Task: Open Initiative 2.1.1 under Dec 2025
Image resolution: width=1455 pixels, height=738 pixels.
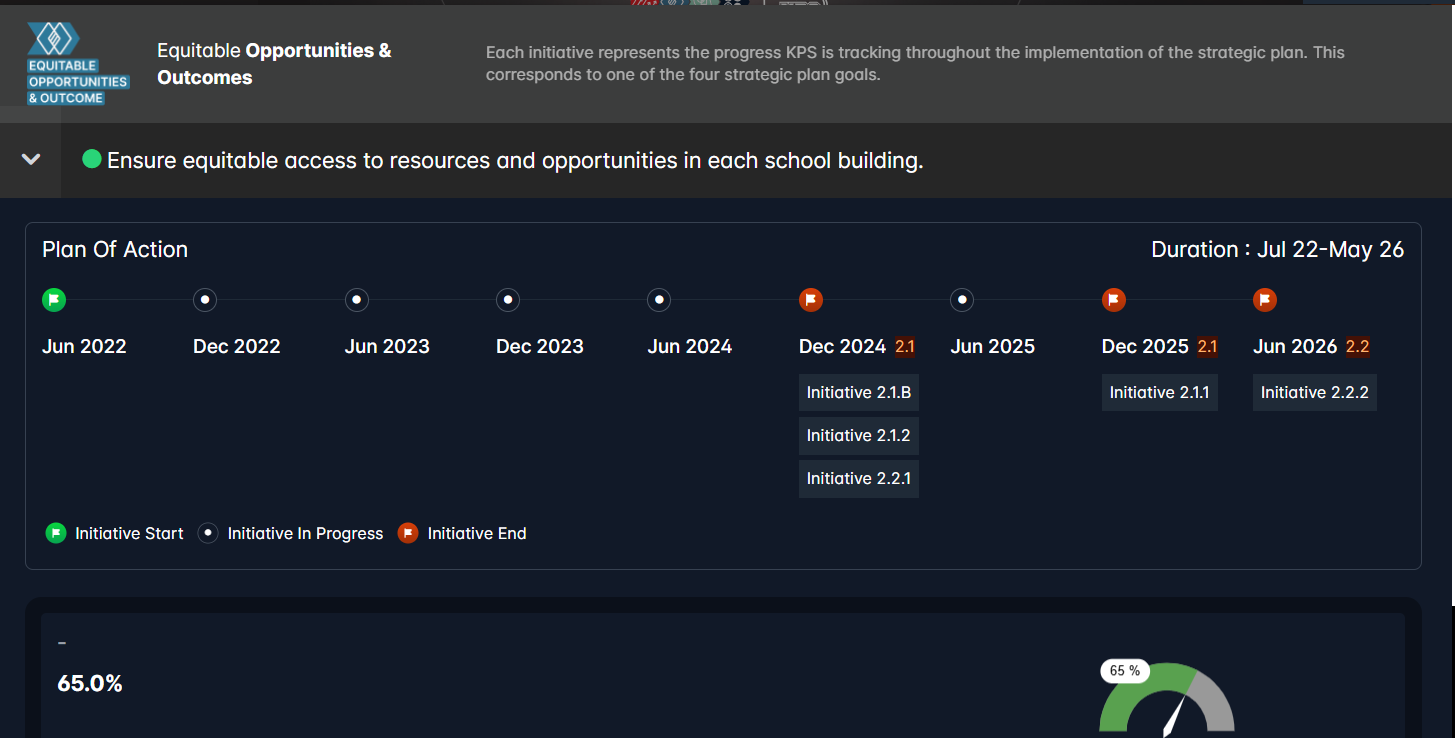Action: tap(1159, 392)
